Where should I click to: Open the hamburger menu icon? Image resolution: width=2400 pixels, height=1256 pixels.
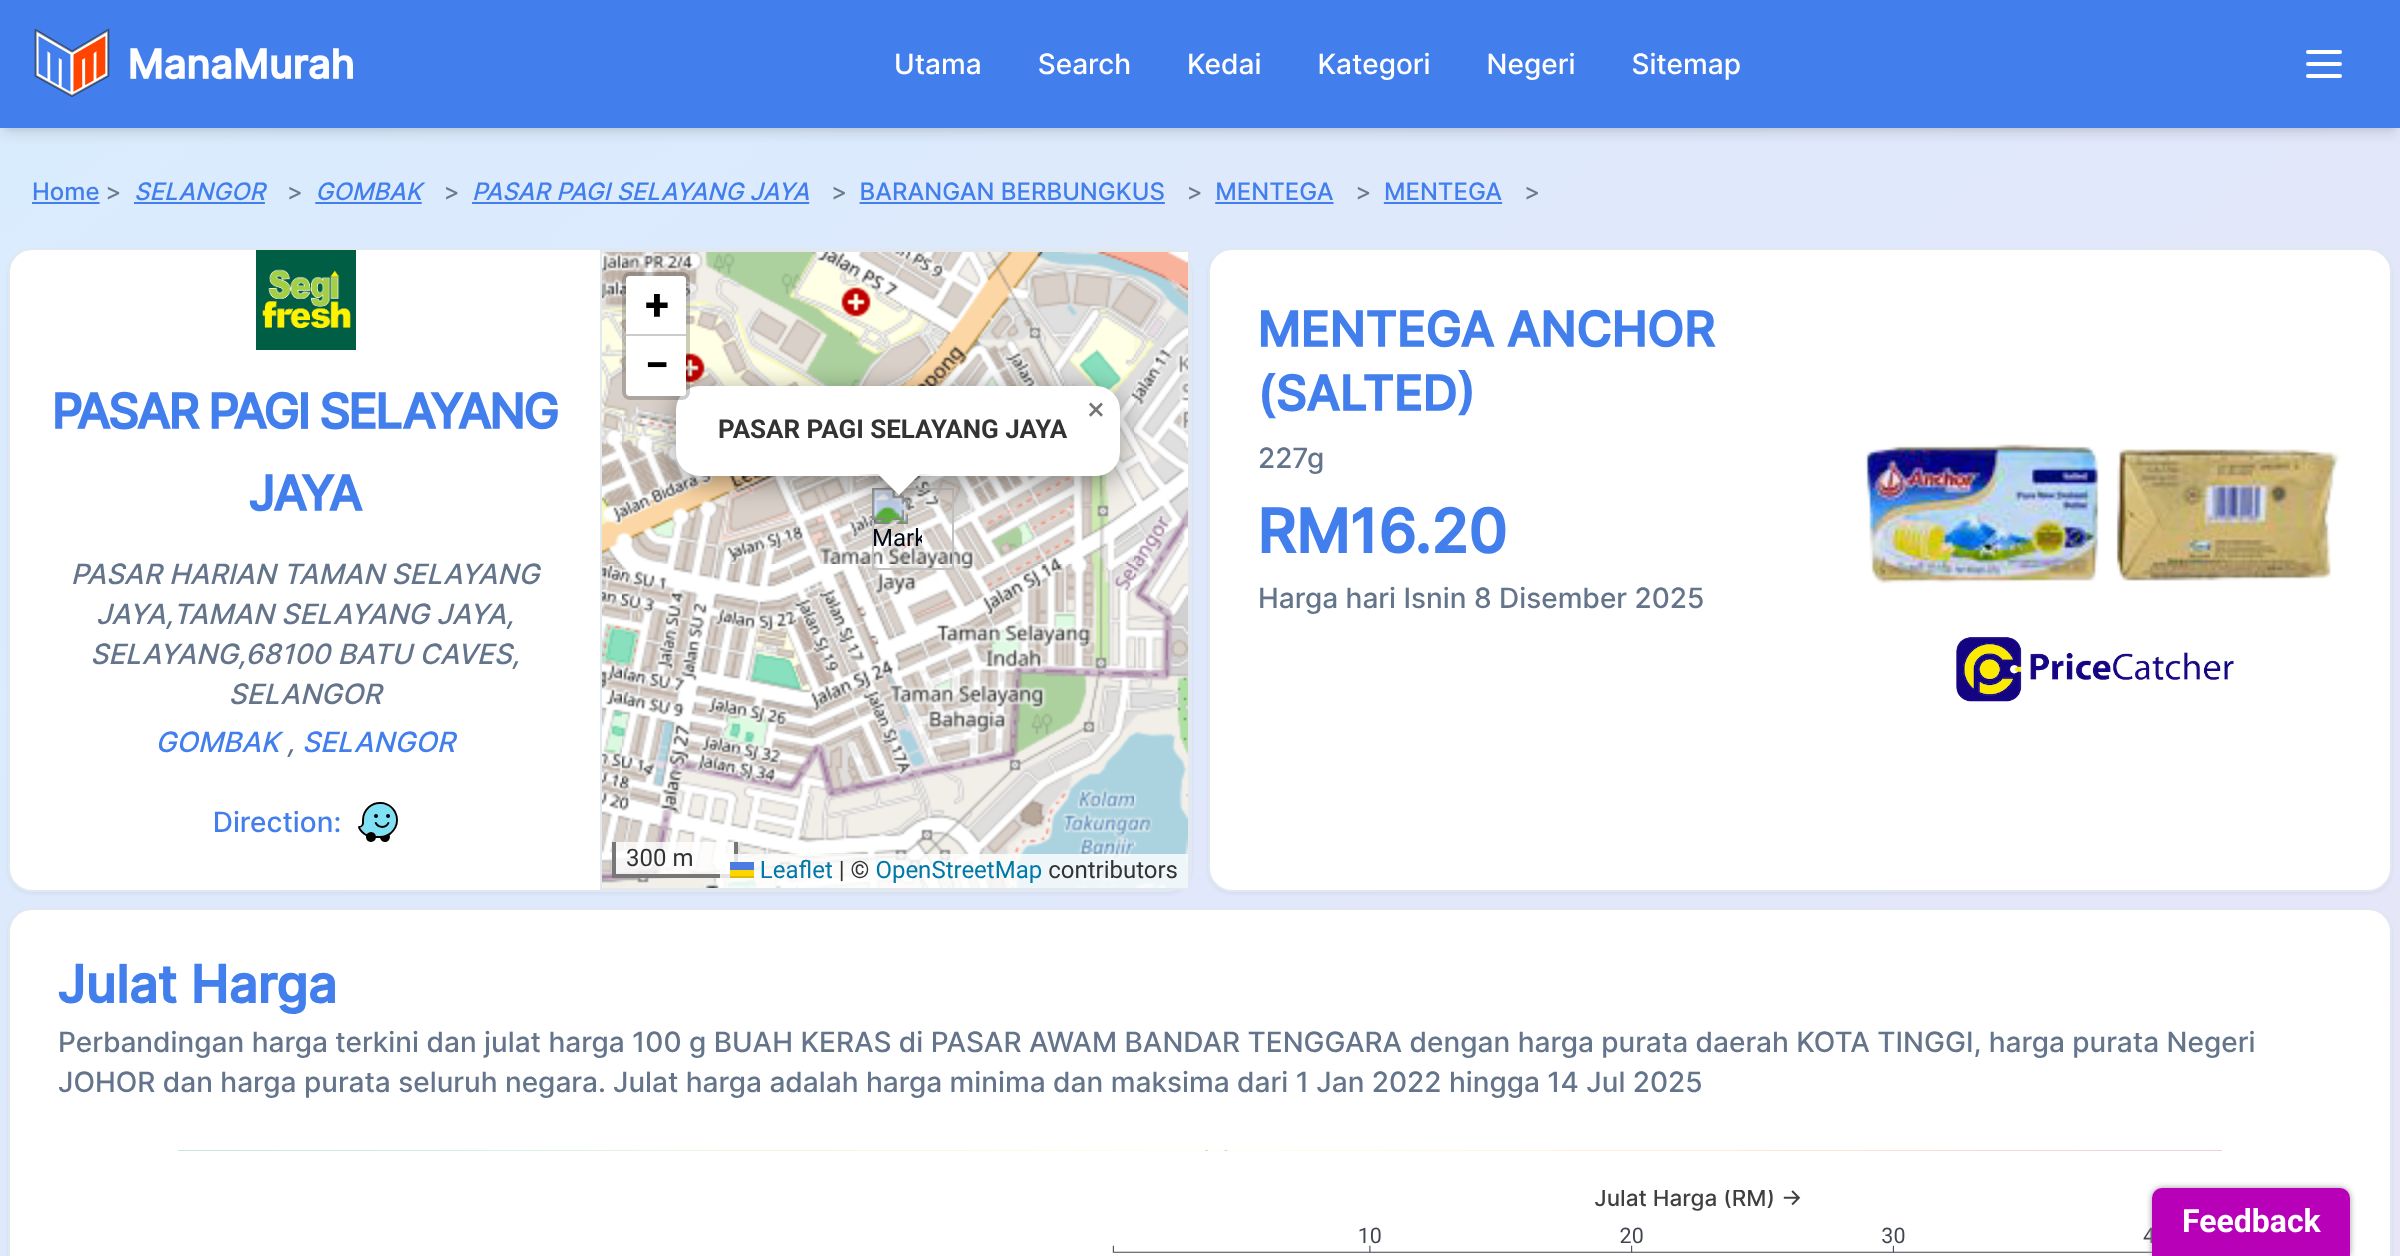click(x=2323, y=64)
